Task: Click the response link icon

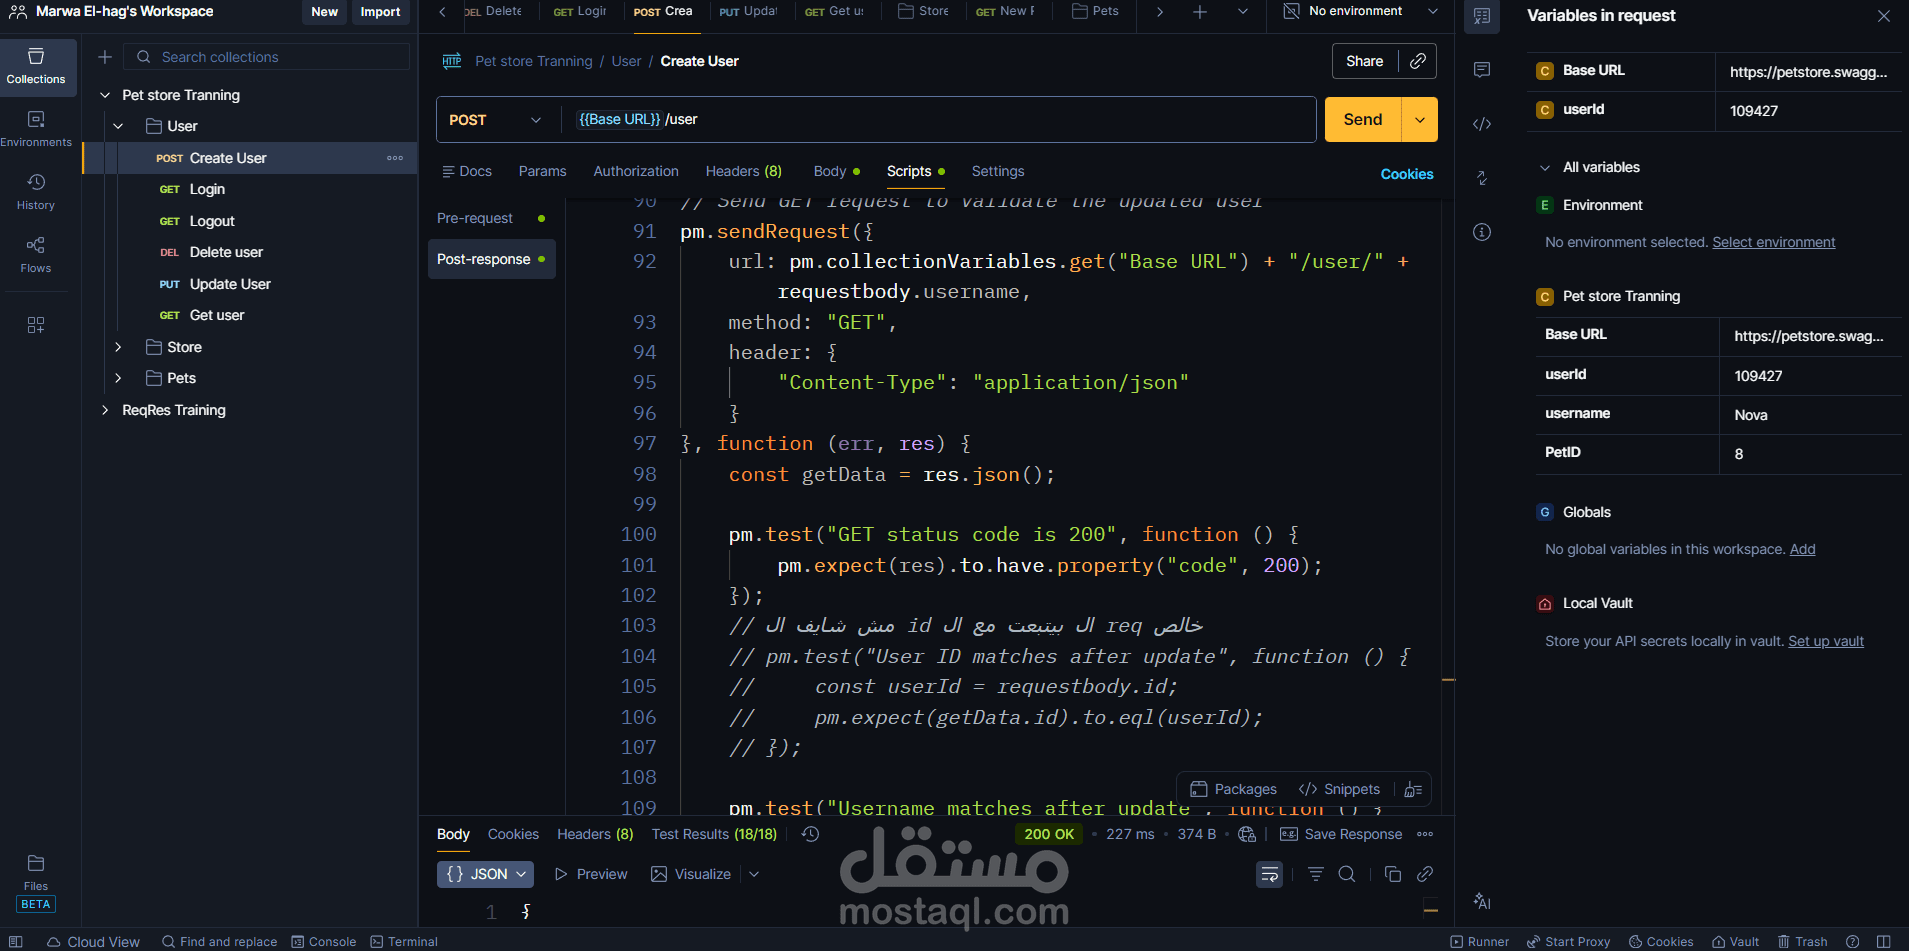Action: coord(1425,874)
